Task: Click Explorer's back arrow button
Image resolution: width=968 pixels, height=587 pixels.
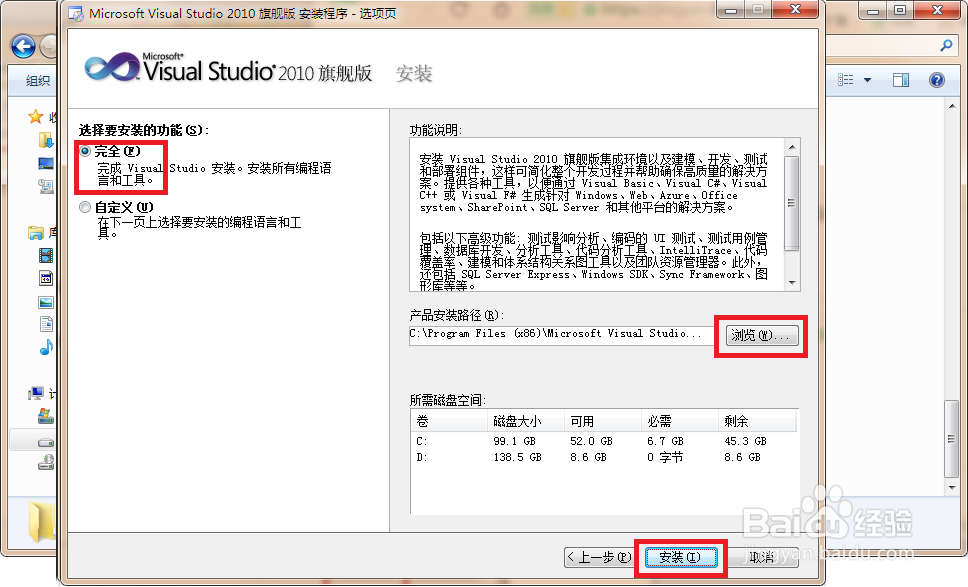Action: (23, 46)
